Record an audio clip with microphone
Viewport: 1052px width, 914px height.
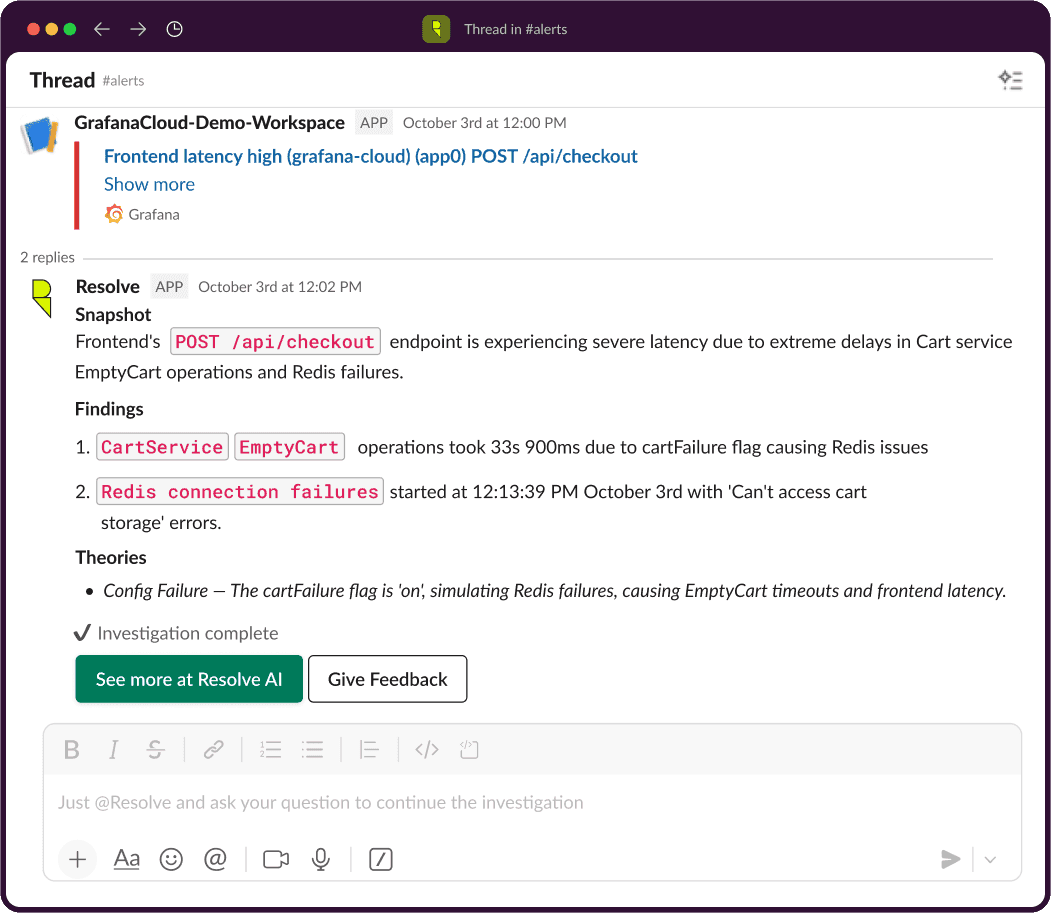coord(321,859)
